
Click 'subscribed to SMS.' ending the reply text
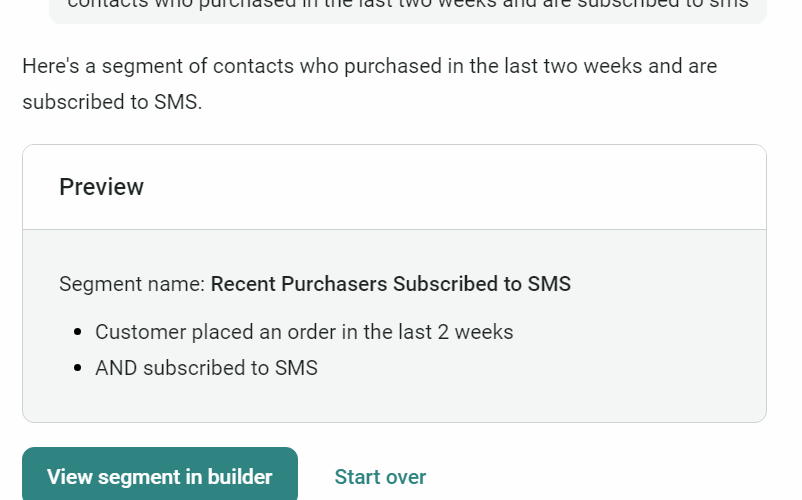112,102
